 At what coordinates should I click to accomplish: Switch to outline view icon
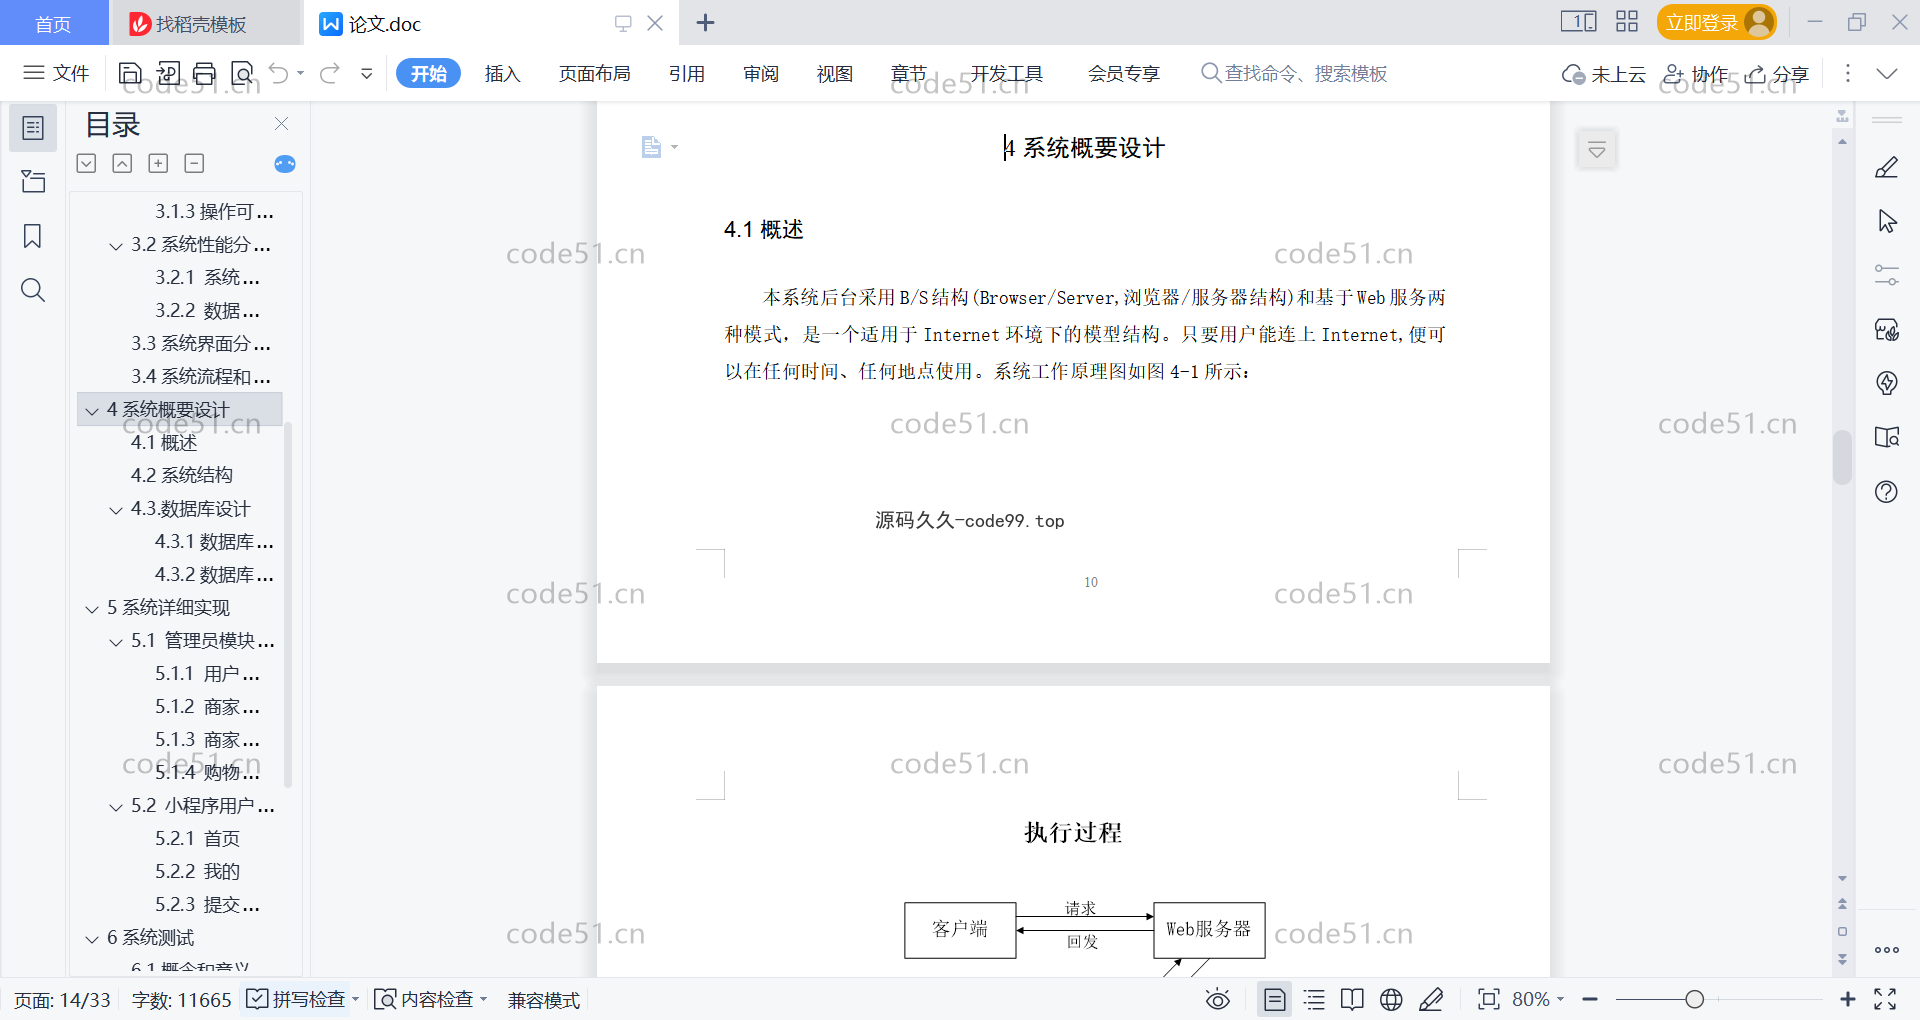tap(1314, 999)
